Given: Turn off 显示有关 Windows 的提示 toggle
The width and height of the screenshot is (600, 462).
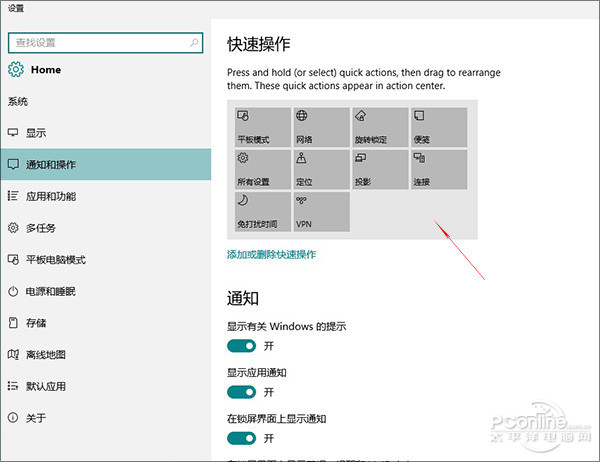Looking at the screenshot, I should click(x=241, y=346).
